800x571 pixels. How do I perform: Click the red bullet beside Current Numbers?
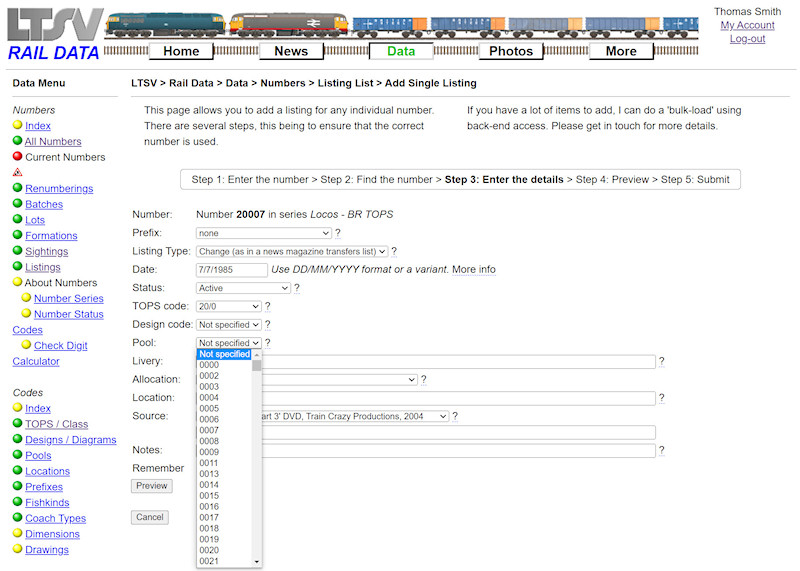pos(17,156)
